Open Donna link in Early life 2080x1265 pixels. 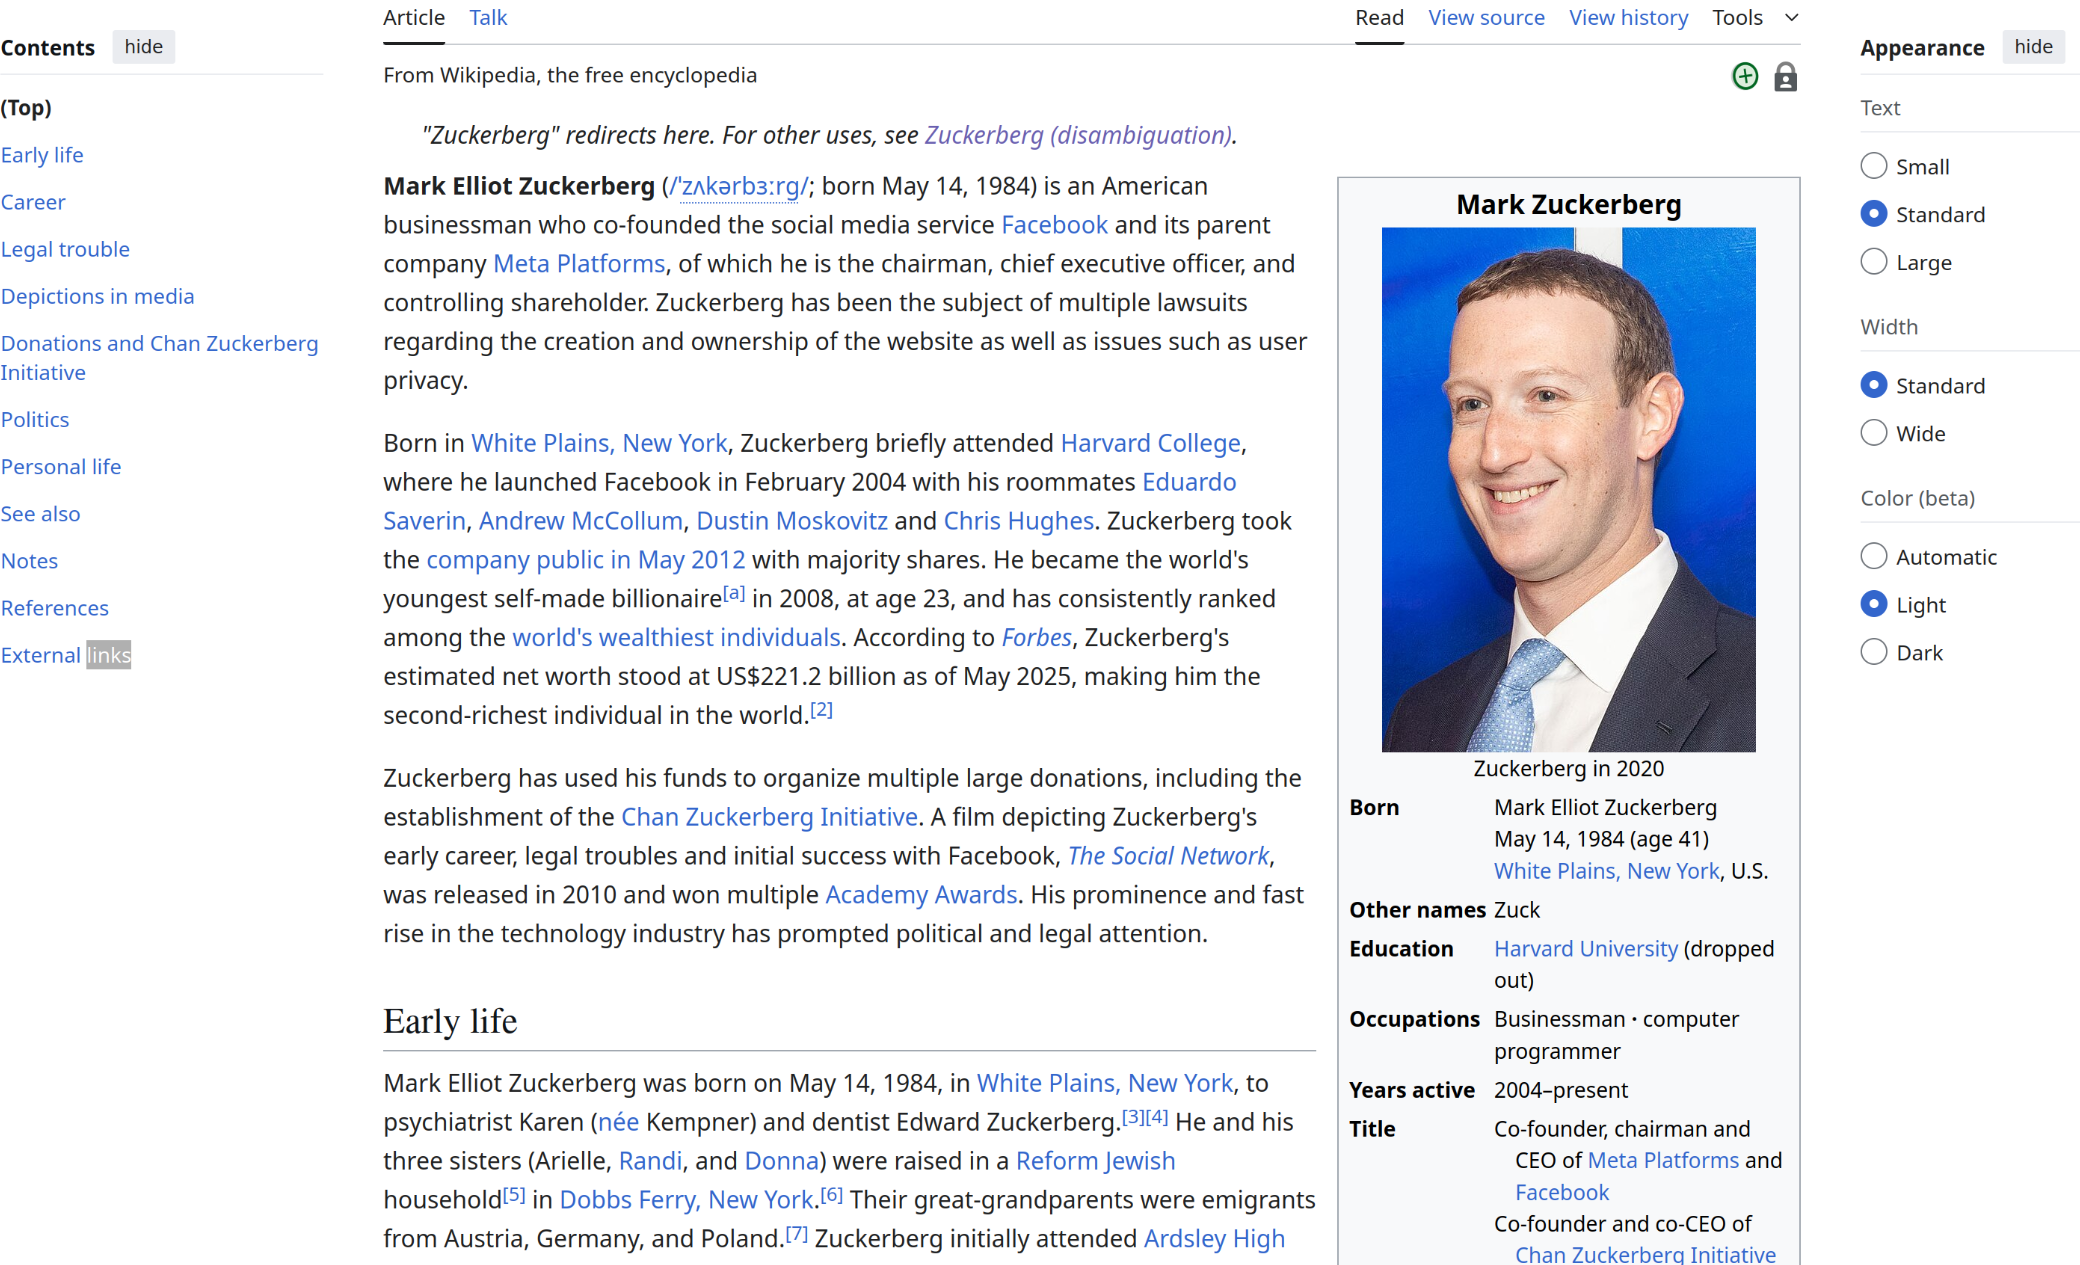[x=781, y=1162]
